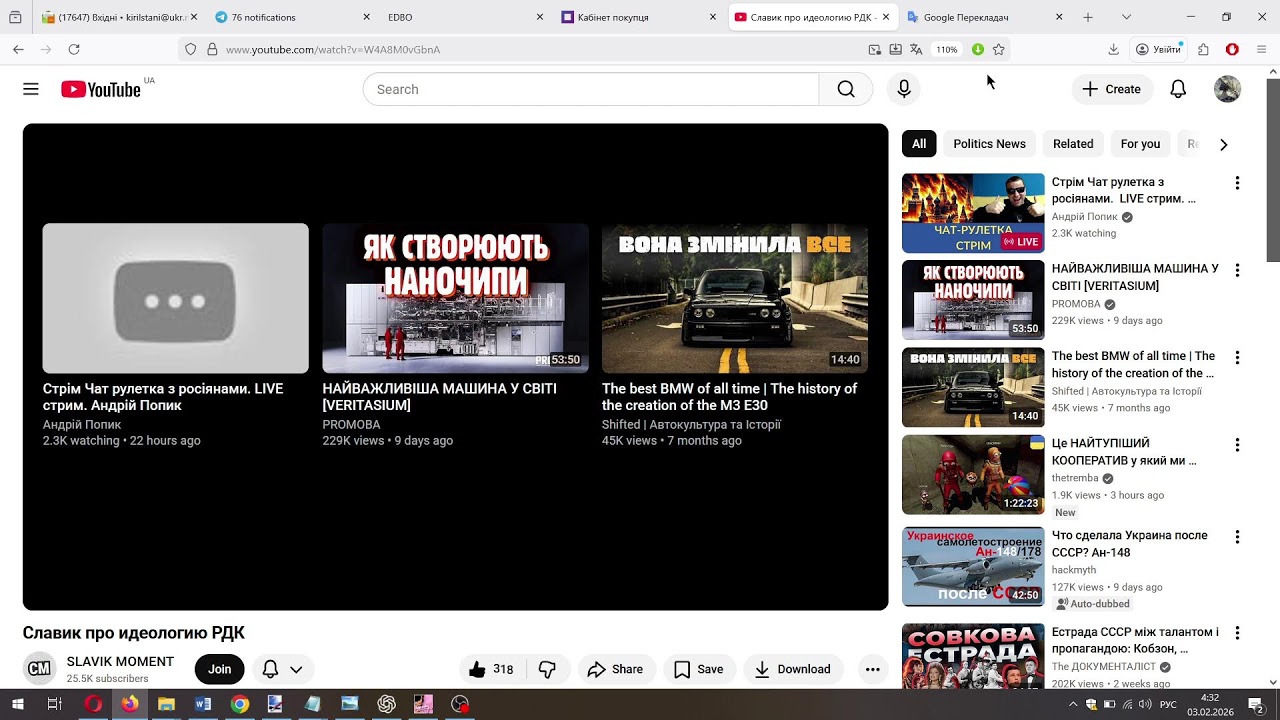This screenshot has height=720, width=1280.
Task: Open Chrome from the taskbar
Action: 239,704
